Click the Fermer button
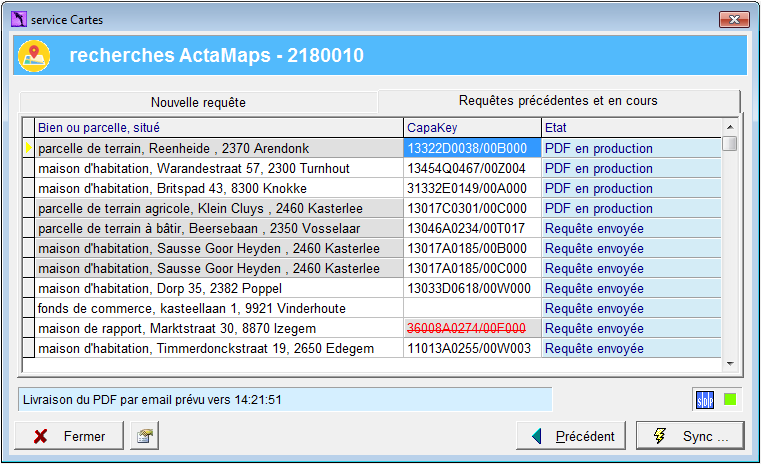The height and width of the screenshot is (465, 763). (x=69, y=436)
